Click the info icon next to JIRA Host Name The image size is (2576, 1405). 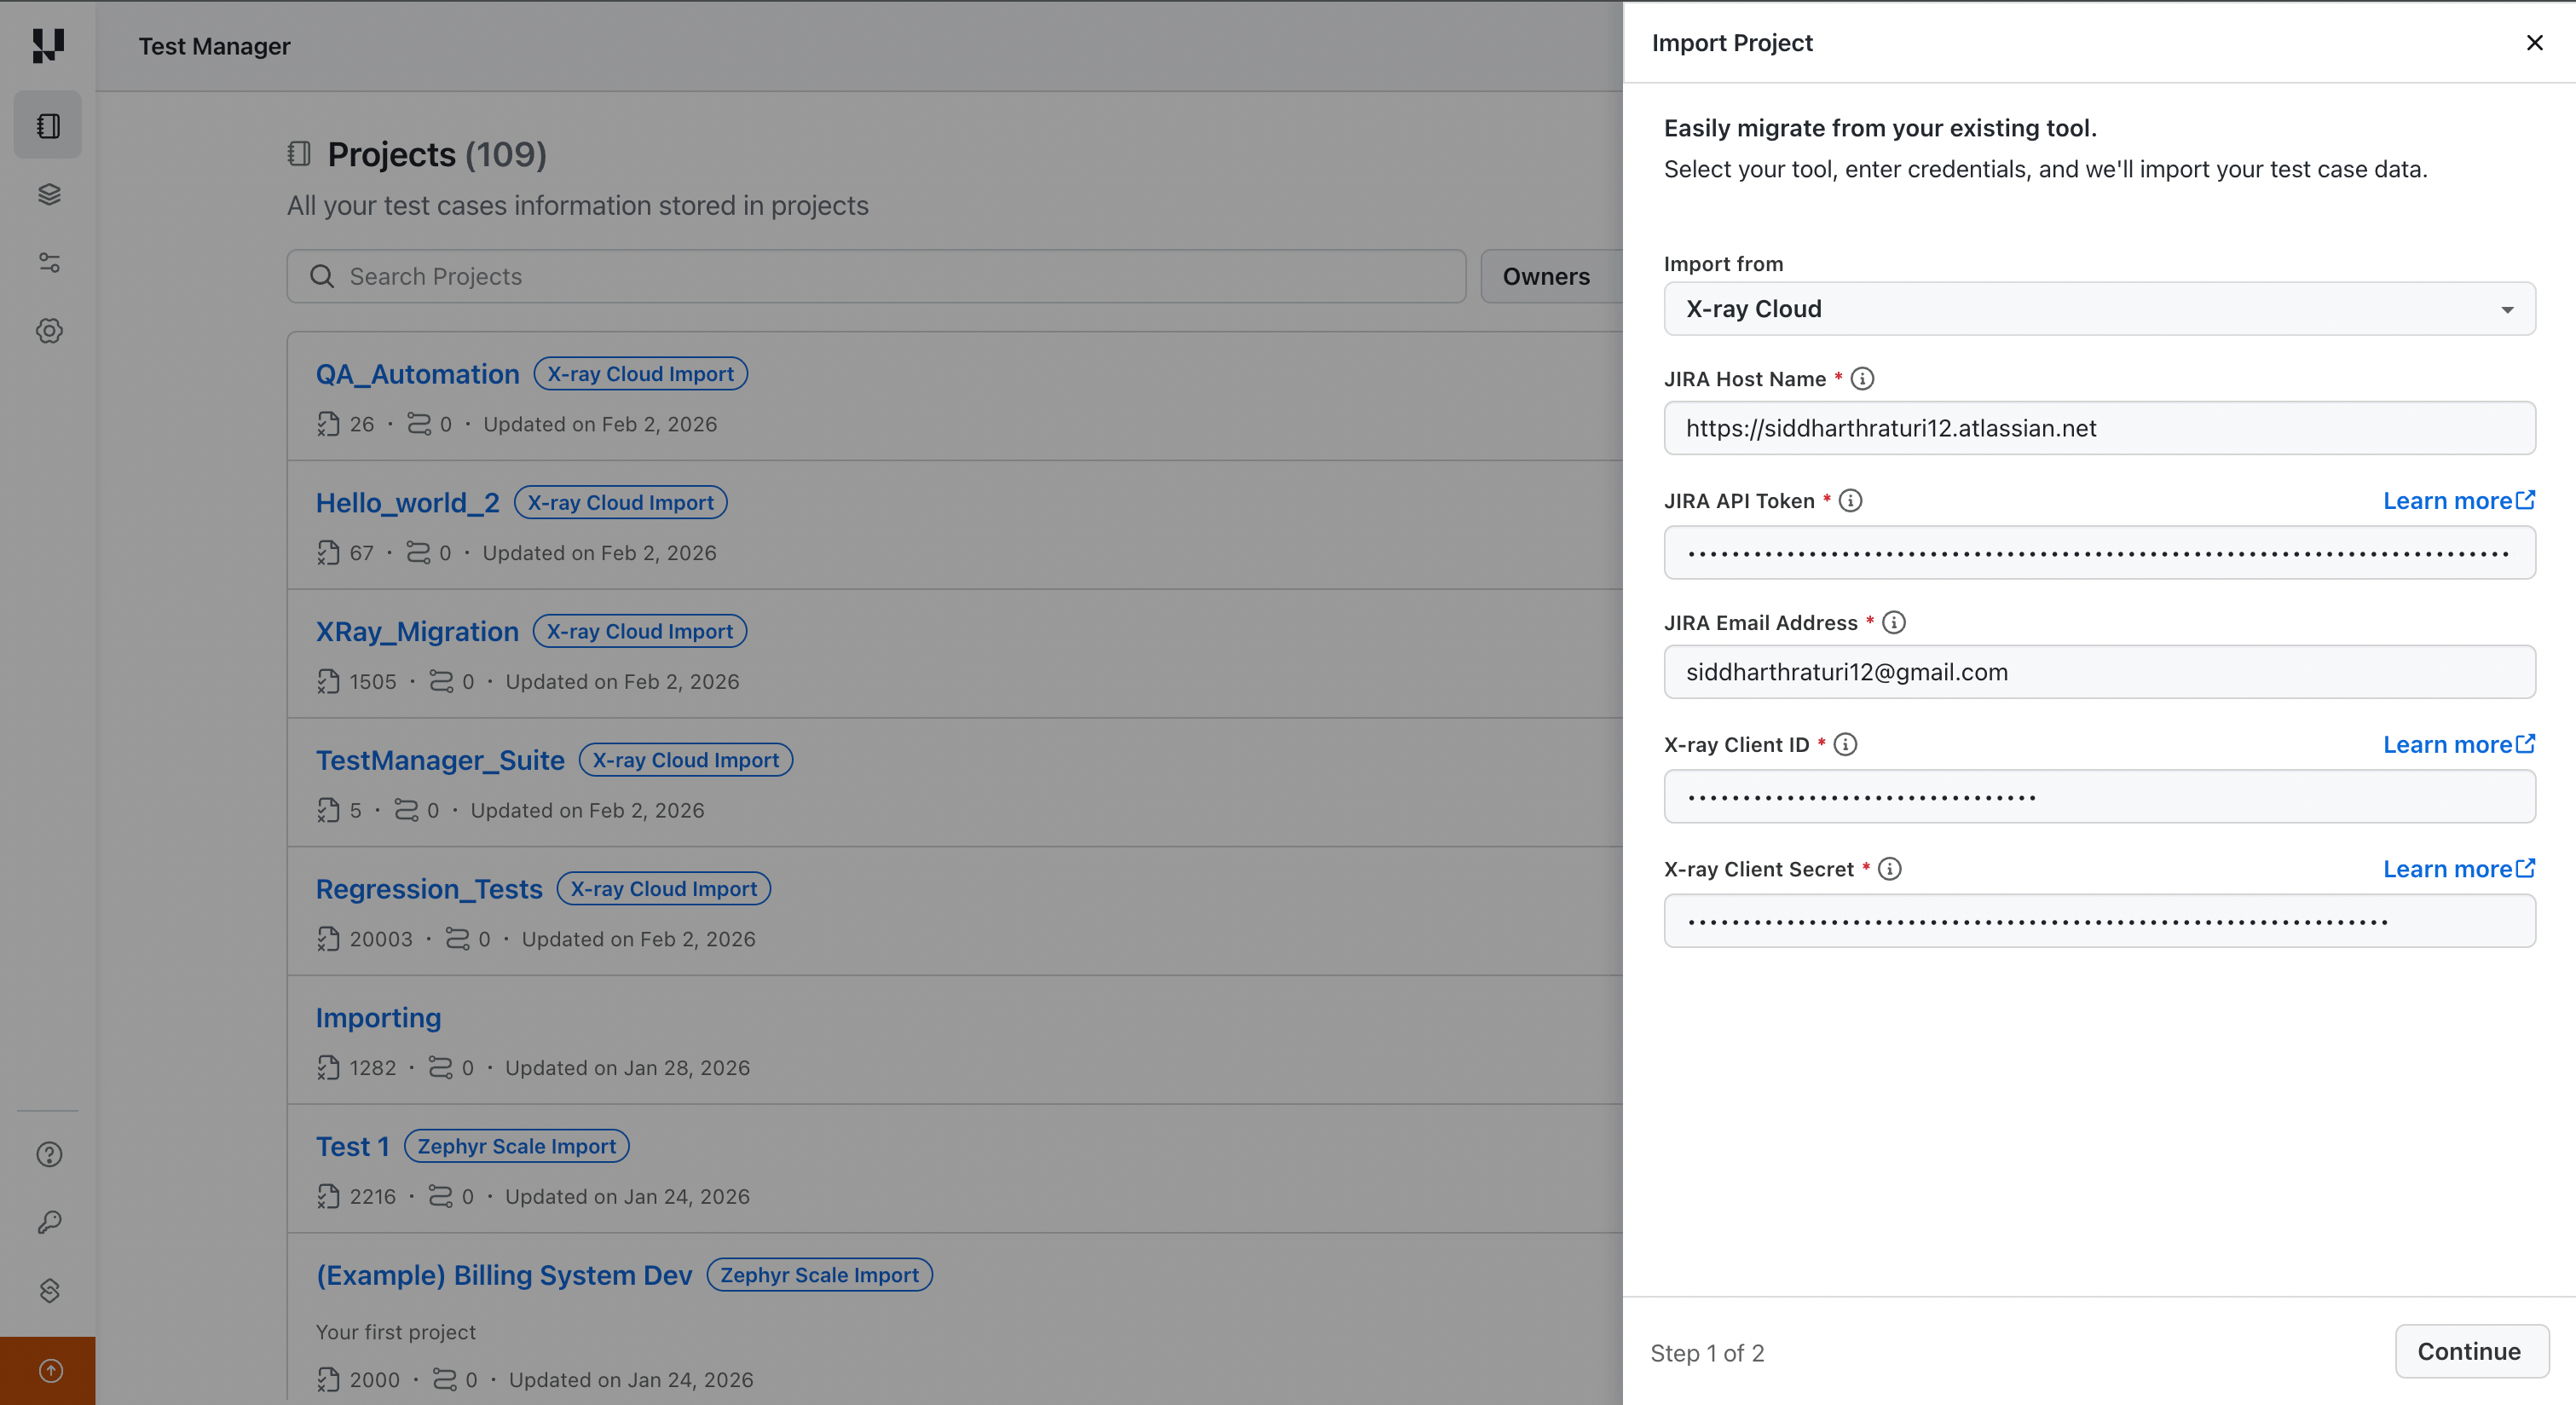(1862, 379)
